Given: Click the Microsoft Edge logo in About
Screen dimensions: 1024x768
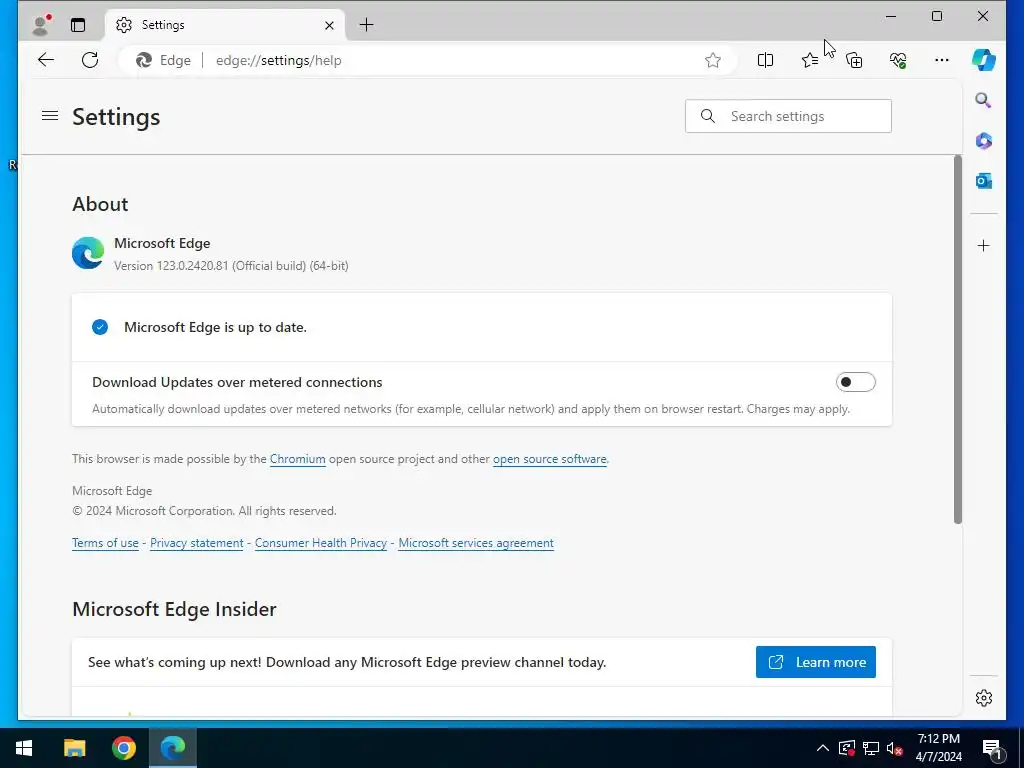Looking at the screenshot, I should click(88, 253).
